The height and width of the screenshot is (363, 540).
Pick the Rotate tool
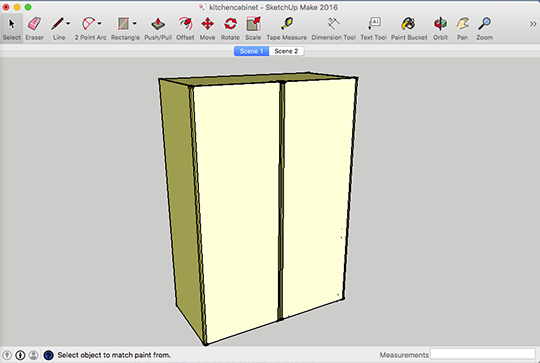point(230,28)
